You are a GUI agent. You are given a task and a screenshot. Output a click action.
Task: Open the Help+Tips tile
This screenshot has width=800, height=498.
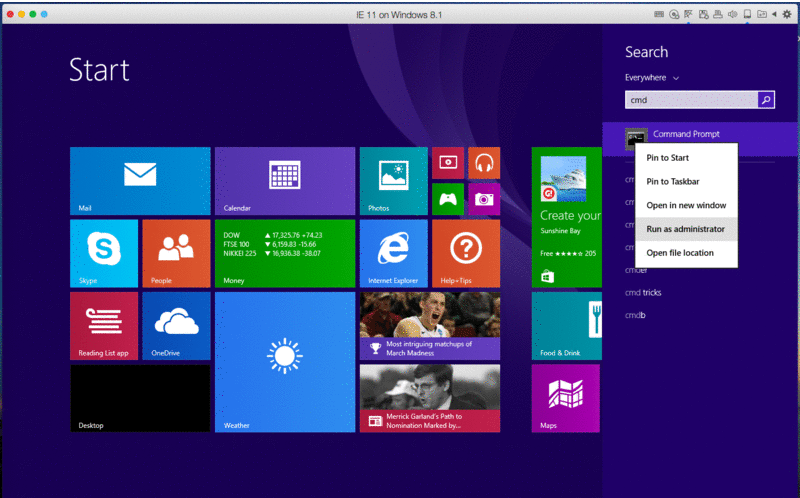(x=466, y=254)
